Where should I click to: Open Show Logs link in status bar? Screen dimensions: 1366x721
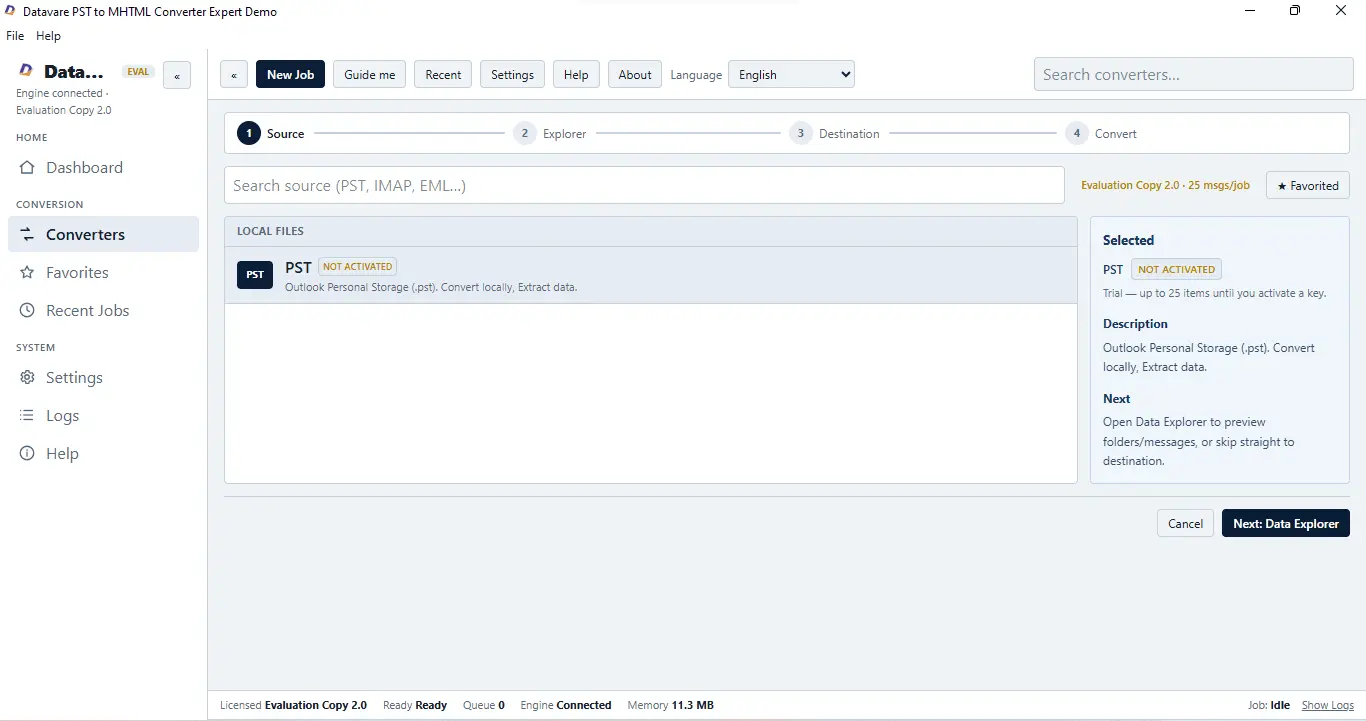tap(1328, 706)
